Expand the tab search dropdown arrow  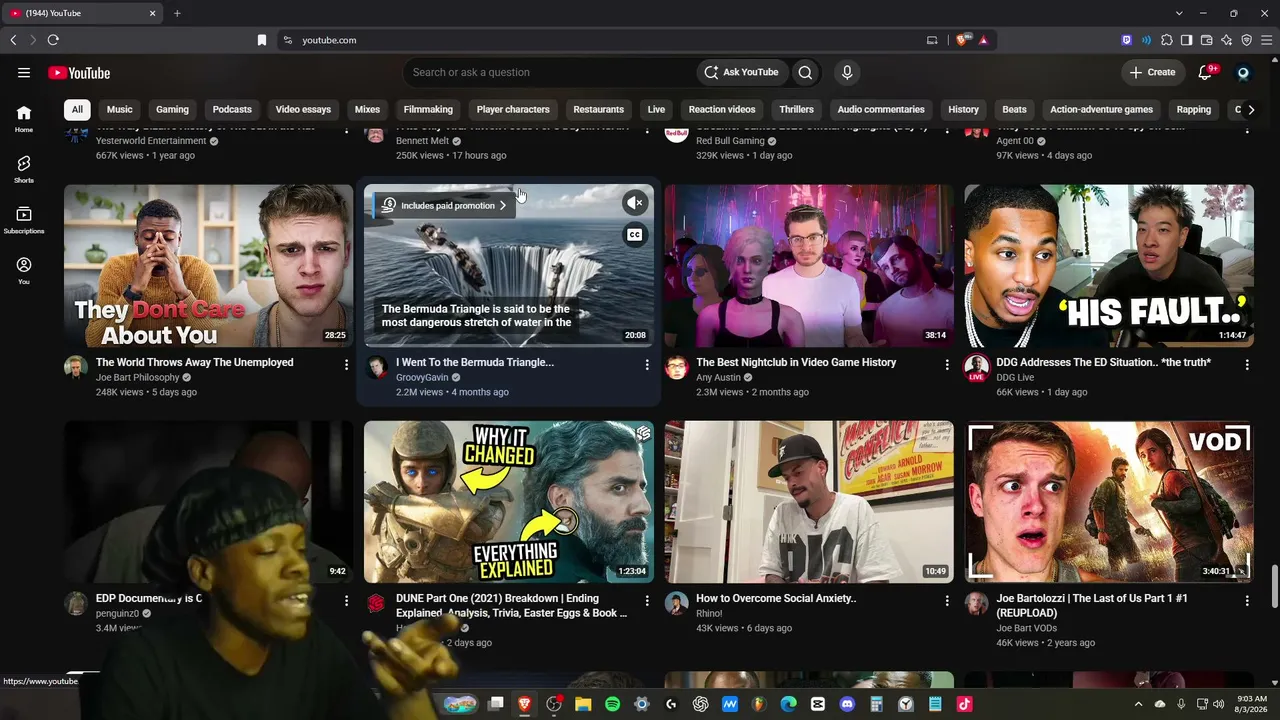(x=1179, y=13)
